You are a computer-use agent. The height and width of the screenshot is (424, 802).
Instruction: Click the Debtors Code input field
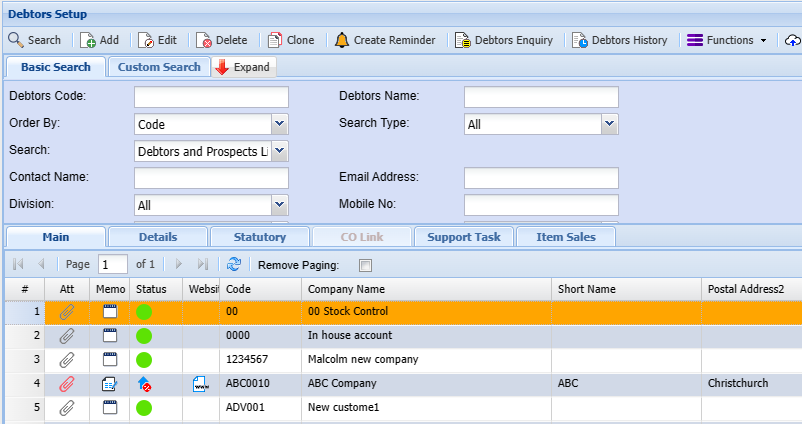pyautogui.click(x=211, y=97)
